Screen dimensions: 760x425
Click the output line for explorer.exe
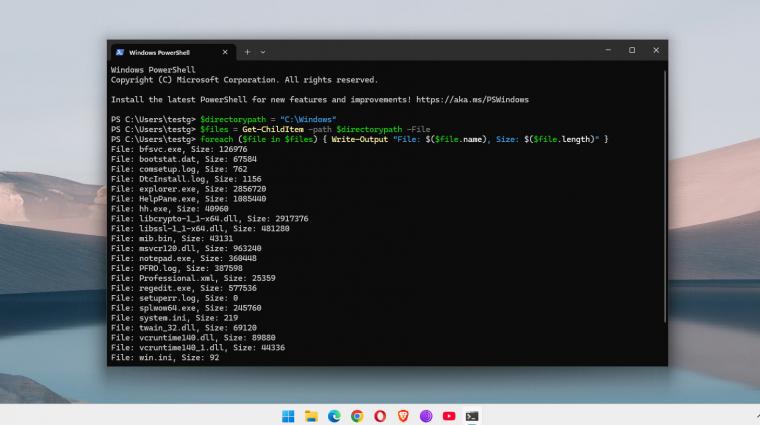(189, 189)
